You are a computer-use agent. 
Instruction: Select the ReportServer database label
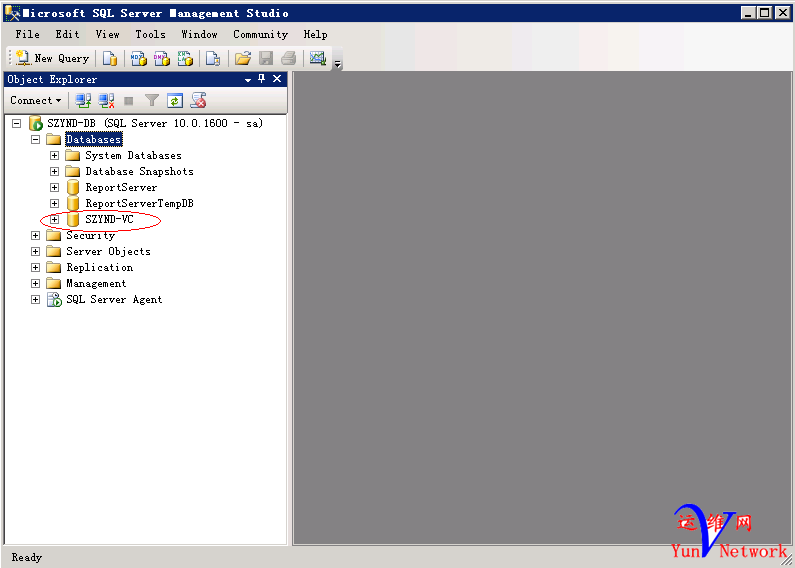tap(121, 188)
